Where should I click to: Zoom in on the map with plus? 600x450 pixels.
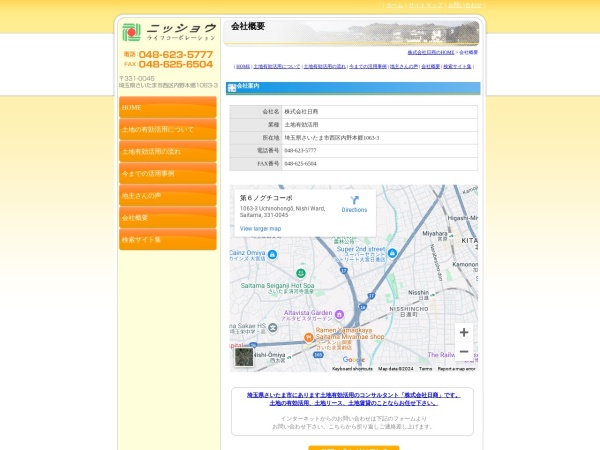[464, 332]
